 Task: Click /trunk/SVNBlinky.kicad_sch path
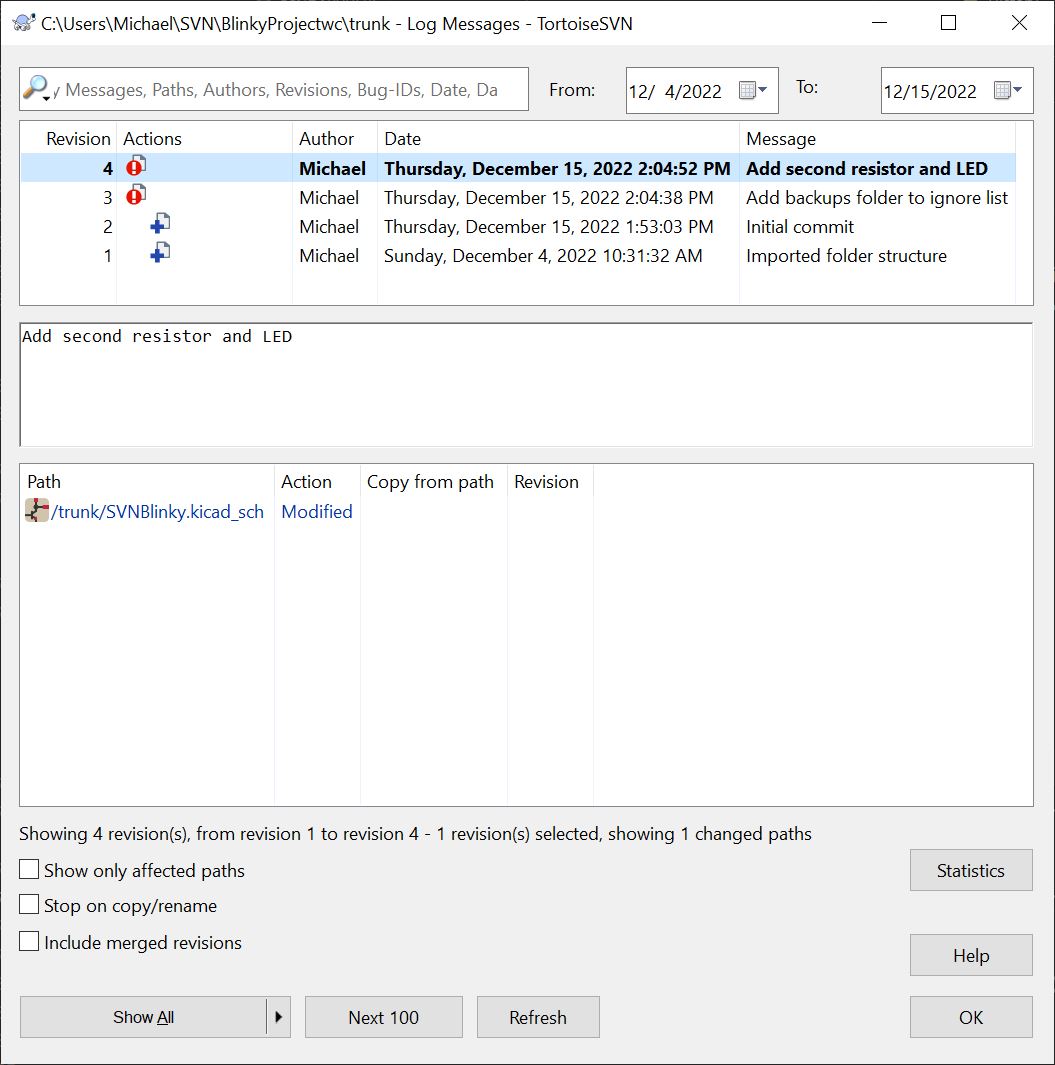tap(158, 511)
